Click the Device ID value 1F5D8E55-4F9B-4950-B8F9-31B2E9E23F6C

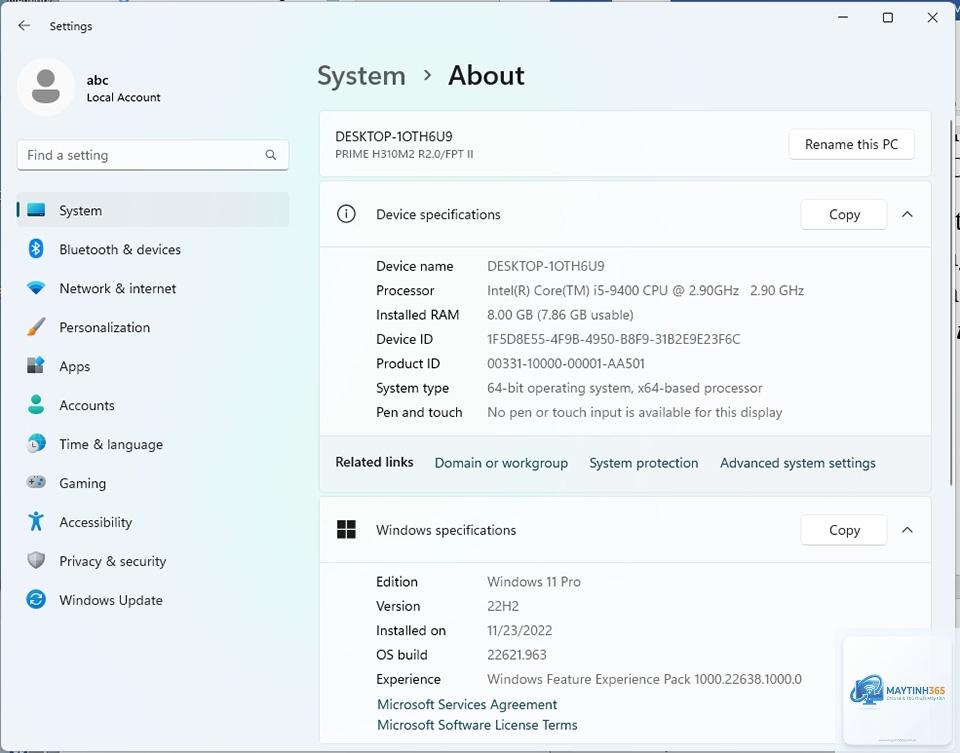[x=613, y=339]
